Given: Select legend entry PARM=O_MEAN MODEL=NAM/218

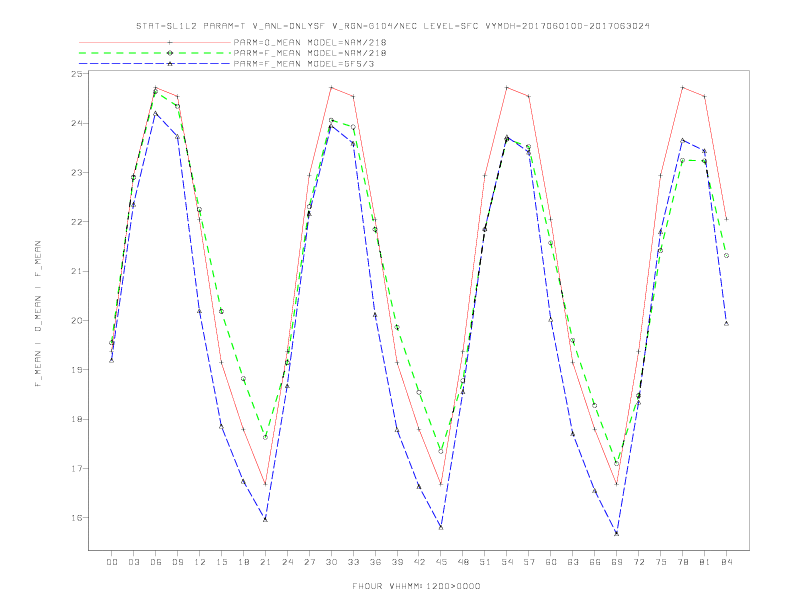Looking at the screenshot, I should tap(310, 42).
